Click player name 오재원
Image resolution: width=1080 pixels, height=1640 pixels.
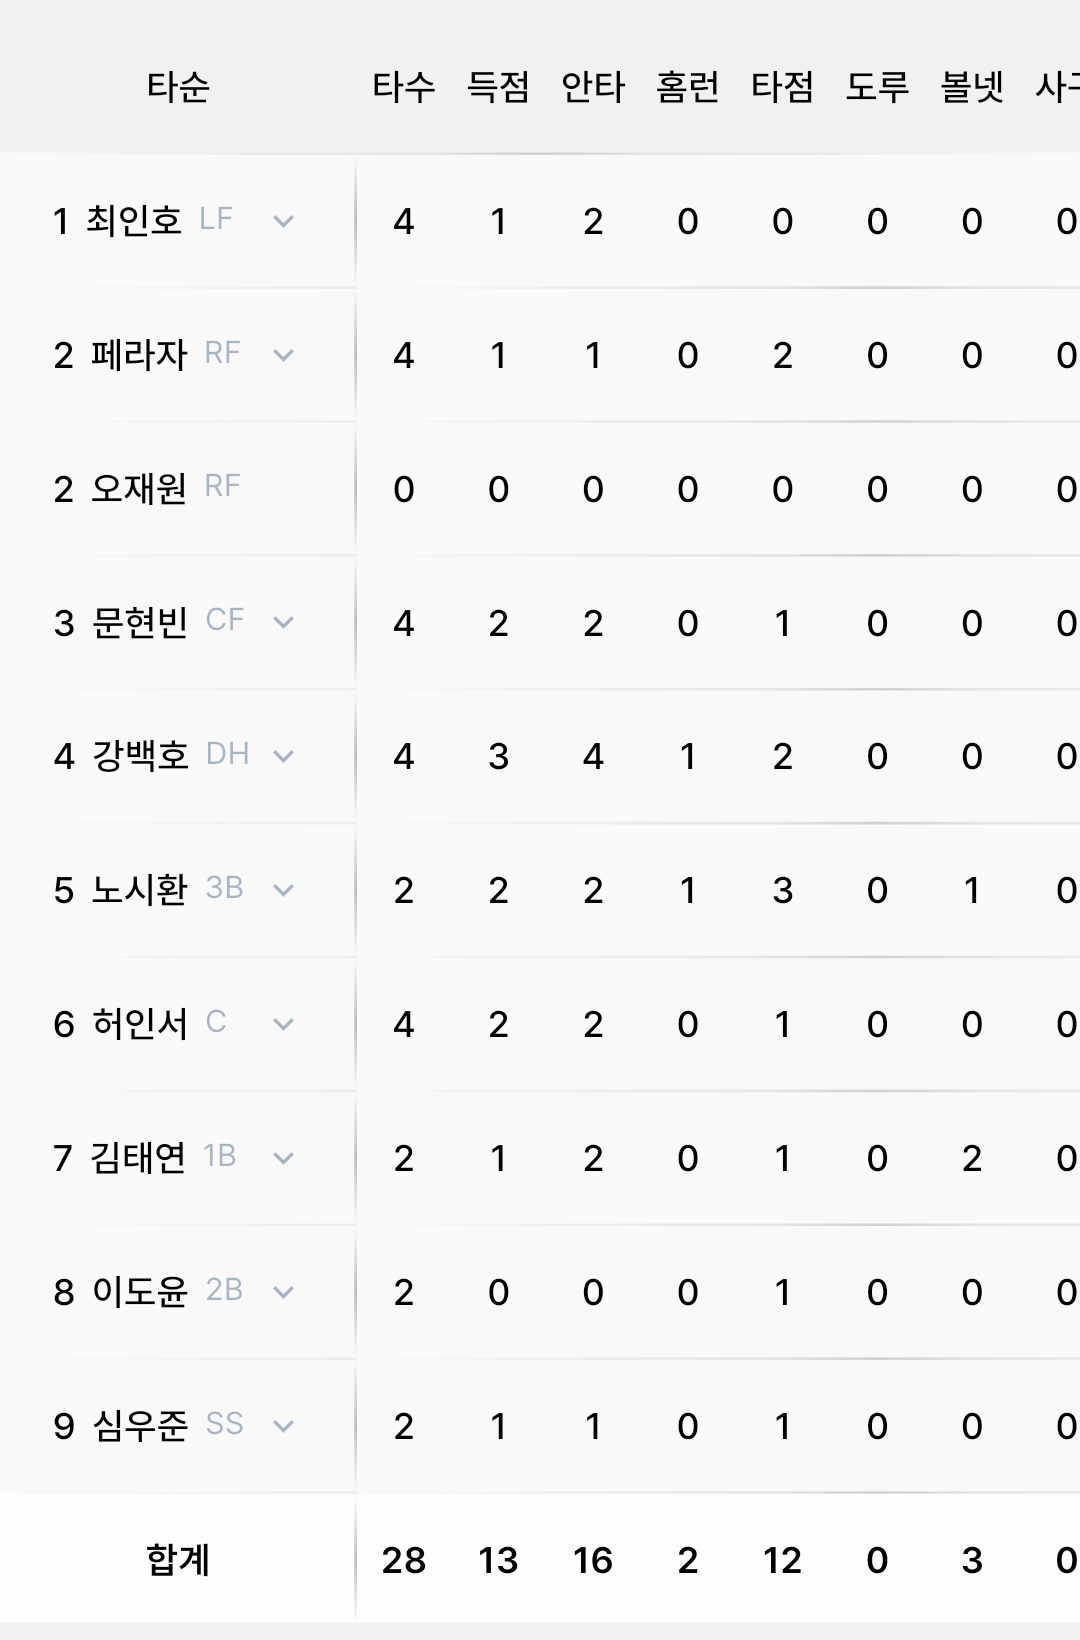point(139,489)
